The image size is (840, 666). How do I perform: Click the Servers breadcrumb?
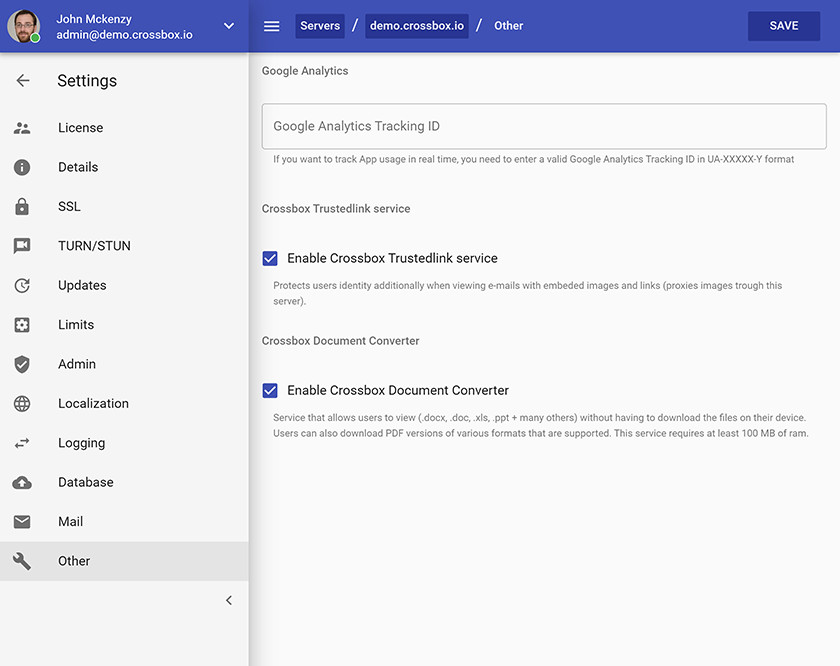pyautogui.click(x=320, y=26)
